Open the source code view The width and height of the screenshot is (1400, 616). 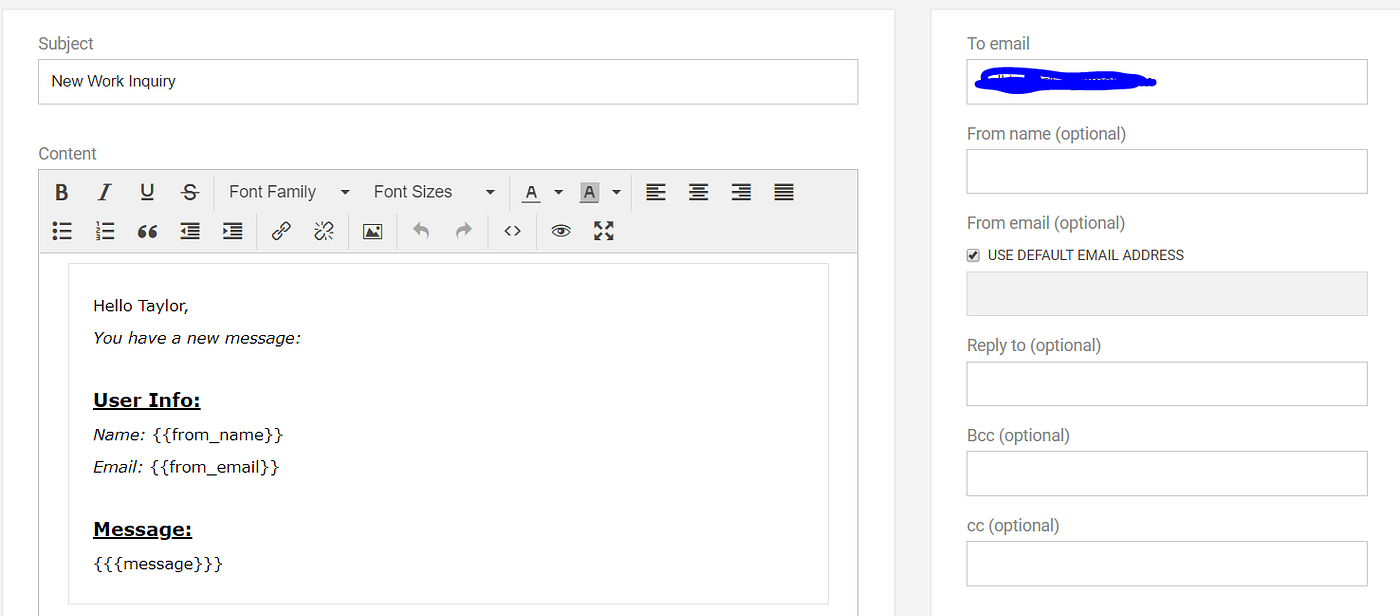pyautogui.click(x=512, y=231)
